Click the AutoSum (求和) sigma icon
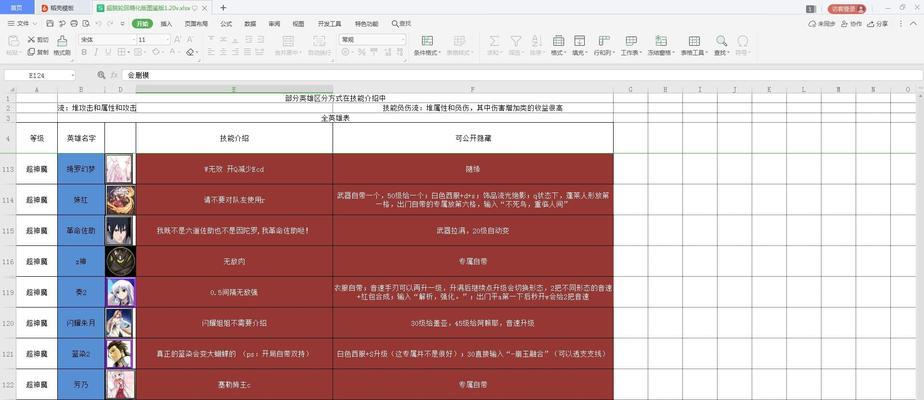924x400 pixels. [494, 41]
